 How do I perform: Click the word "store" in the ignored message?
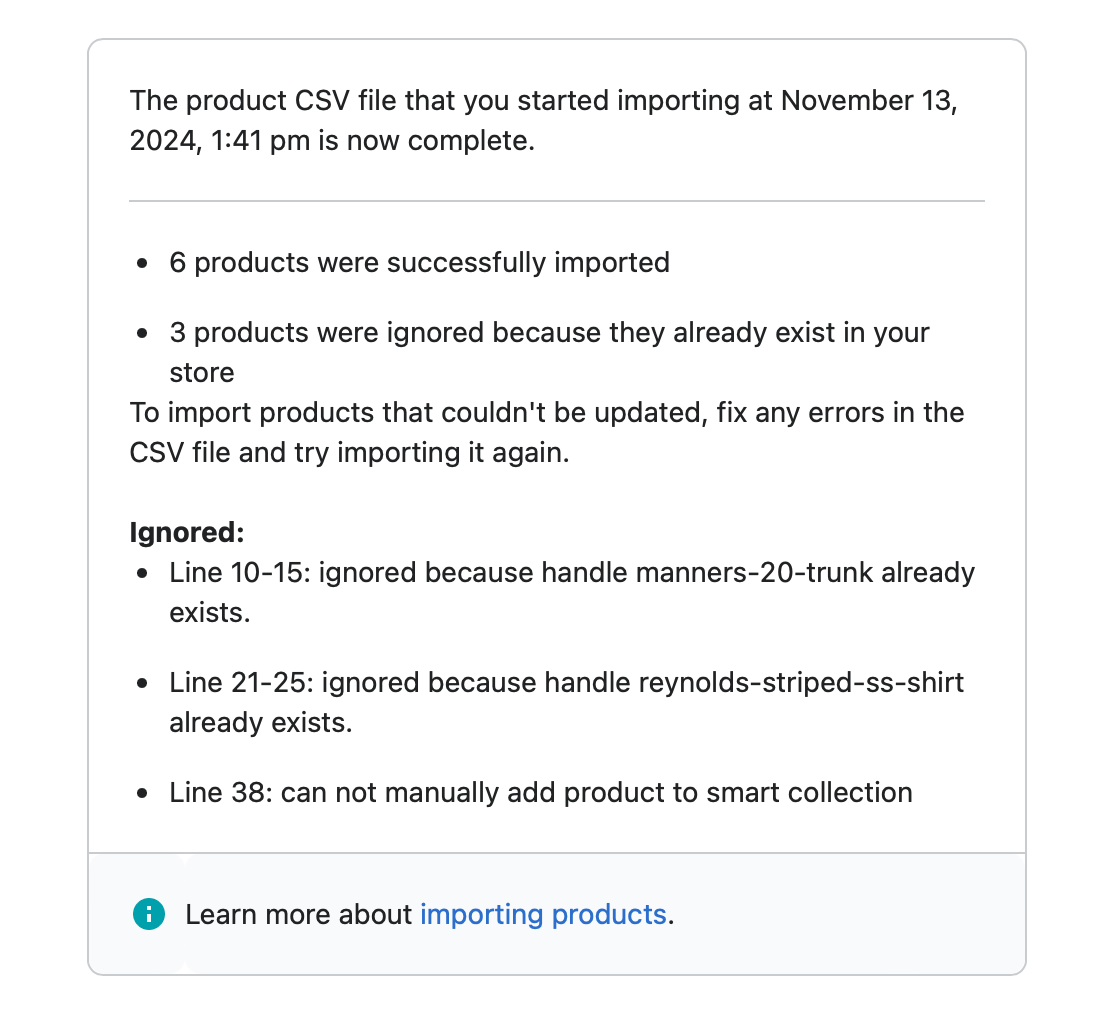tap(202, 372)
